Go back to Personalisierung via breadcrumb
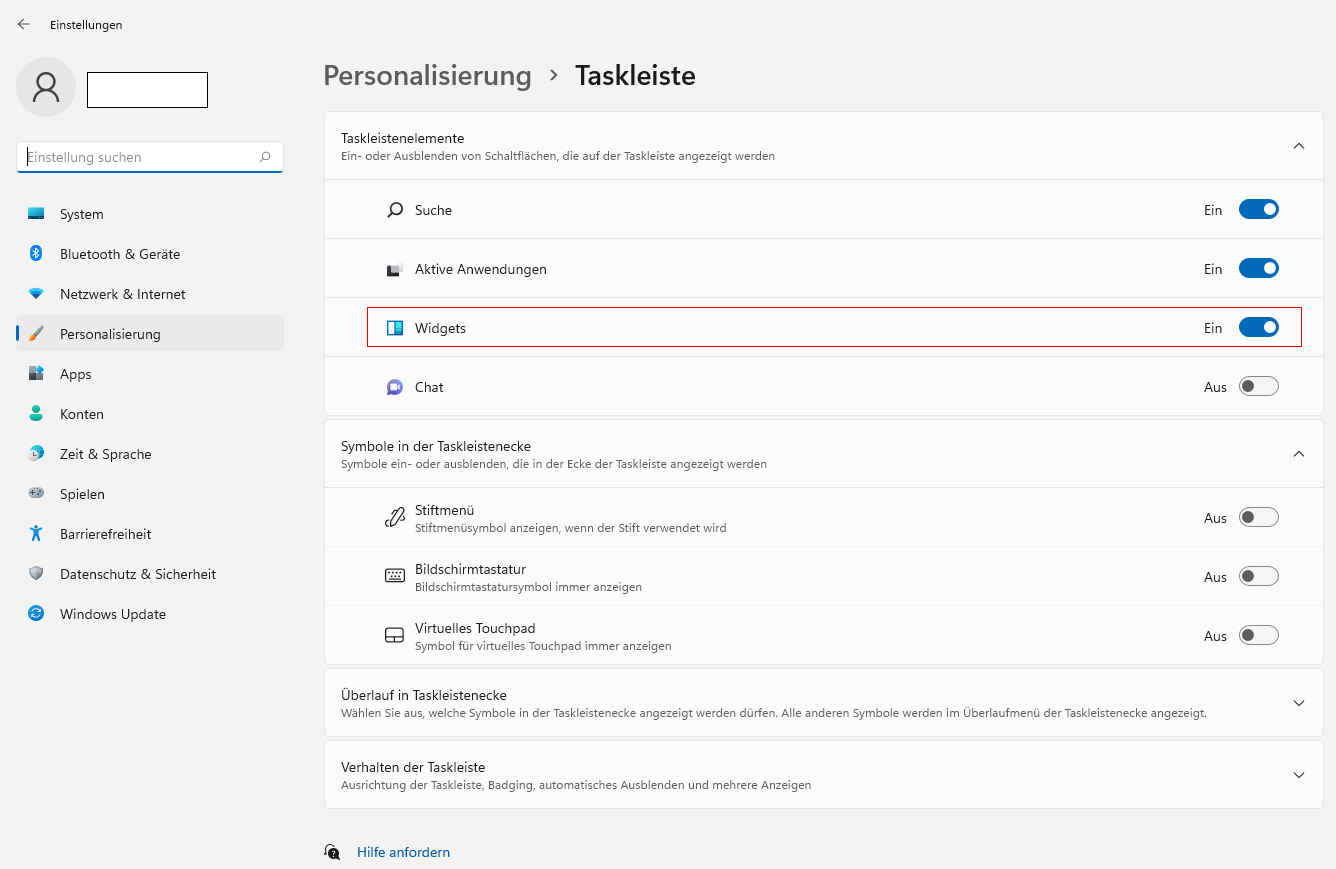This screenshot has height=869, width=1336. (427, 76)
